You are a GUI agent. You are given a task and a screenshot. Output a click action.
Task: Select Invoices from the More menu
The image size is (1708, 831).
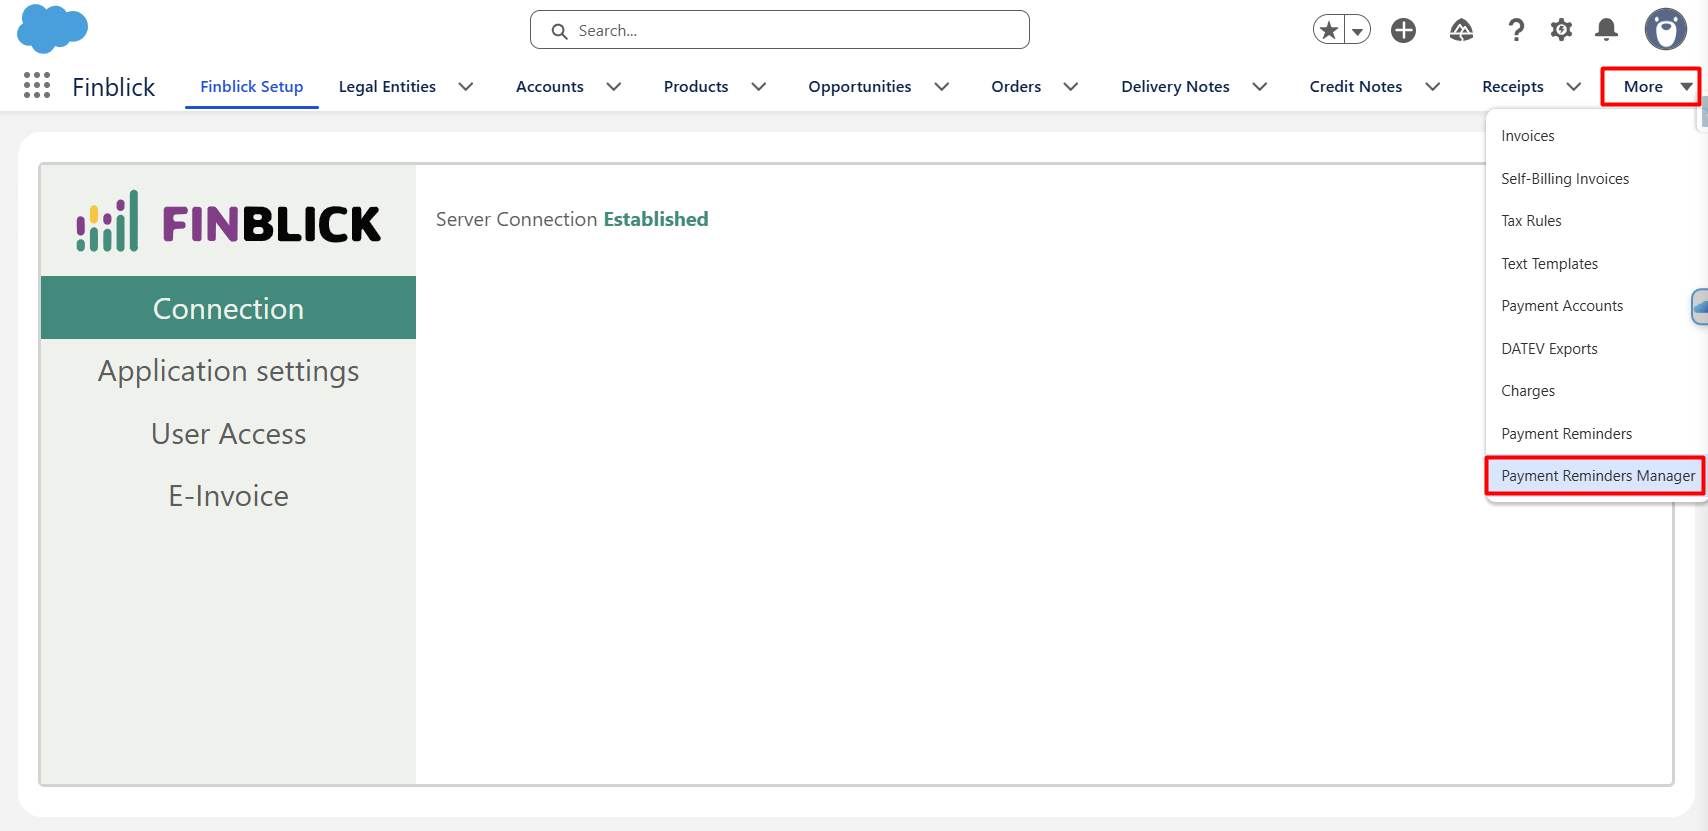[1596, 136]
